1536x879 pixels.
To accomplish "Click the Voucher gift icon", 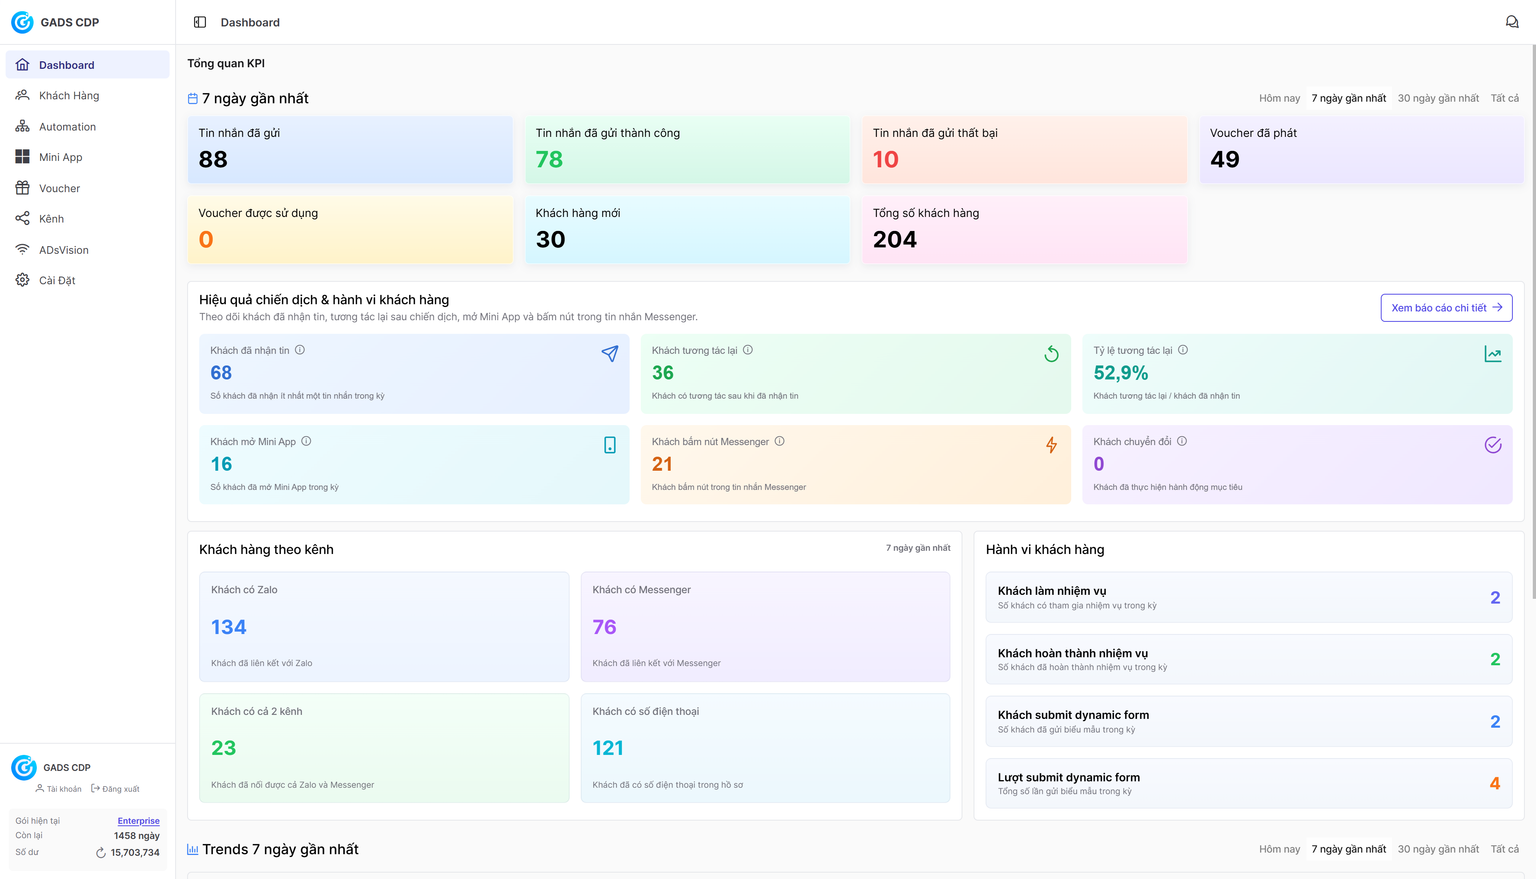I will coord(22,188).
